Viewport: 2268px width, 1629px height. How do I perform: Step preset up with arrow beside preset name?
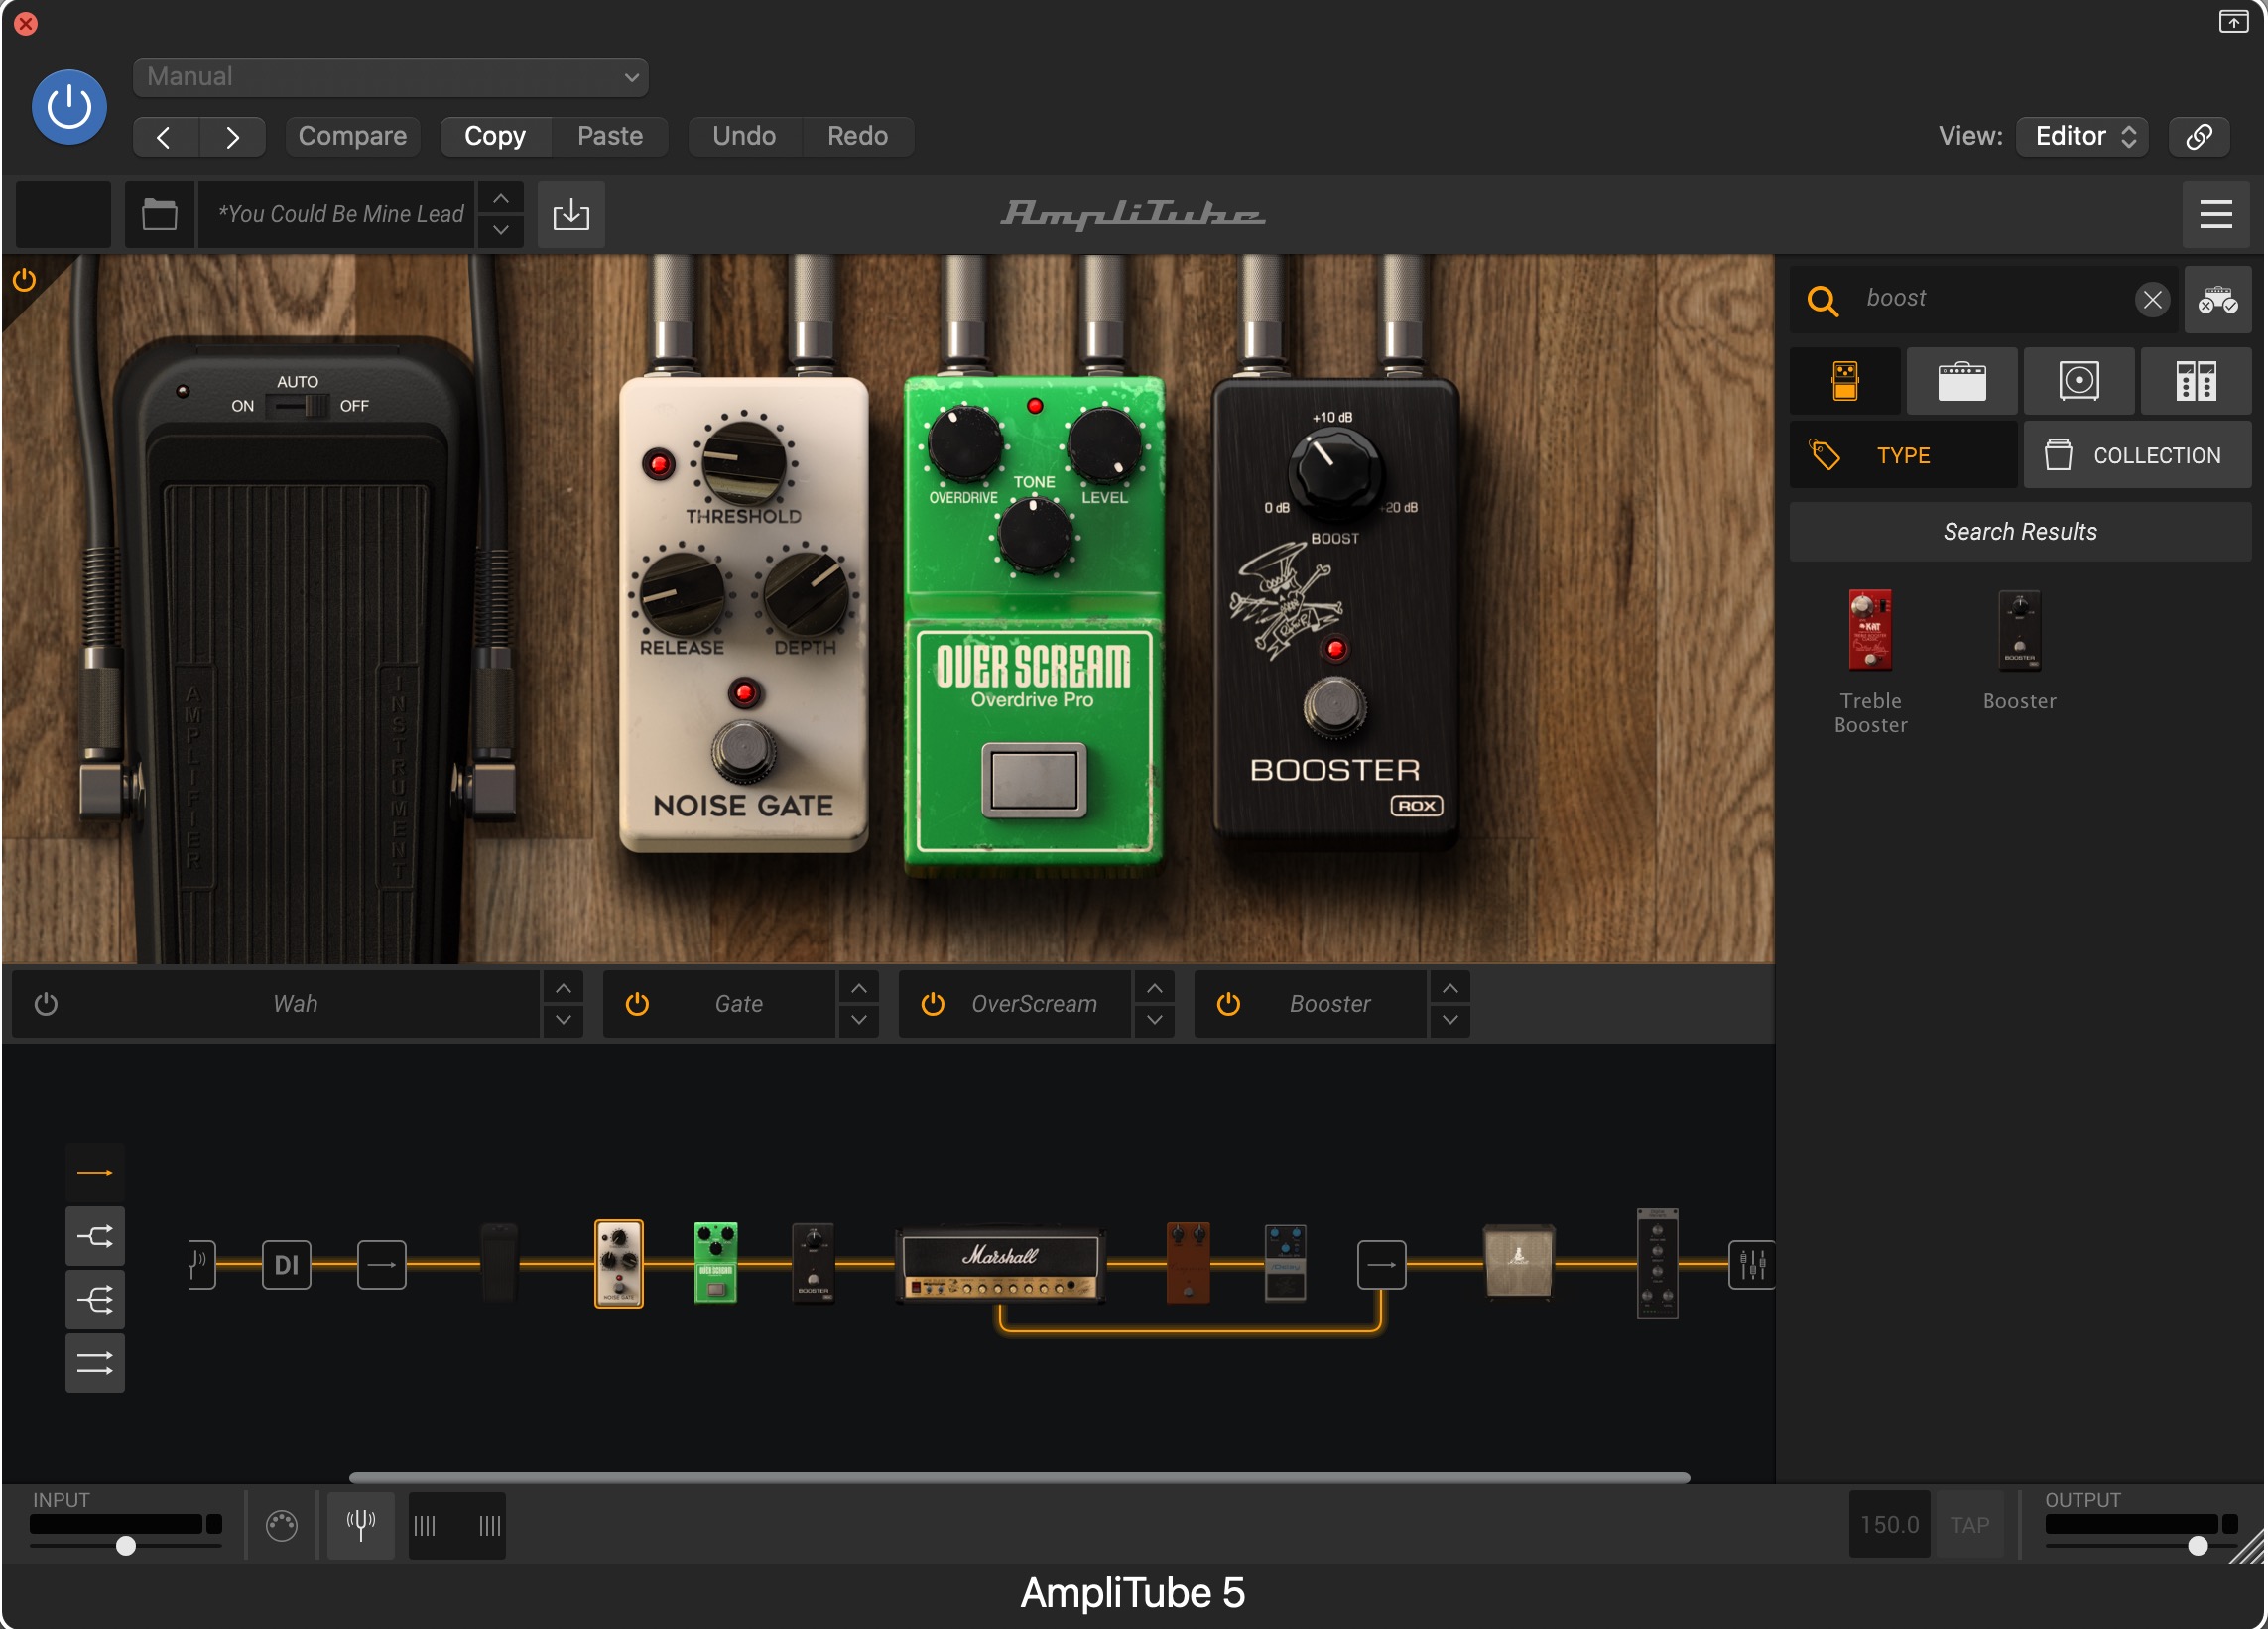(501, 199)
